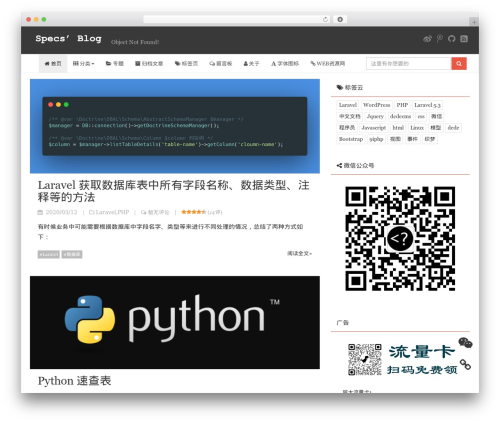Click the star rating on Laravel post
The width and height of the screenshot is (500, 423).
(193, 212)
